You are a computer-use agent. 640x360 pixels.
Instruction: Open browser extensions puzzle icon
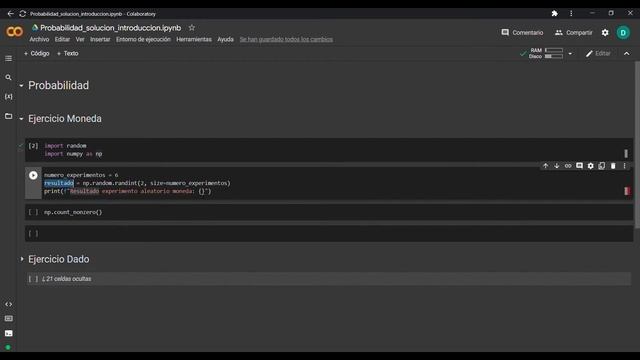point(555,13)
